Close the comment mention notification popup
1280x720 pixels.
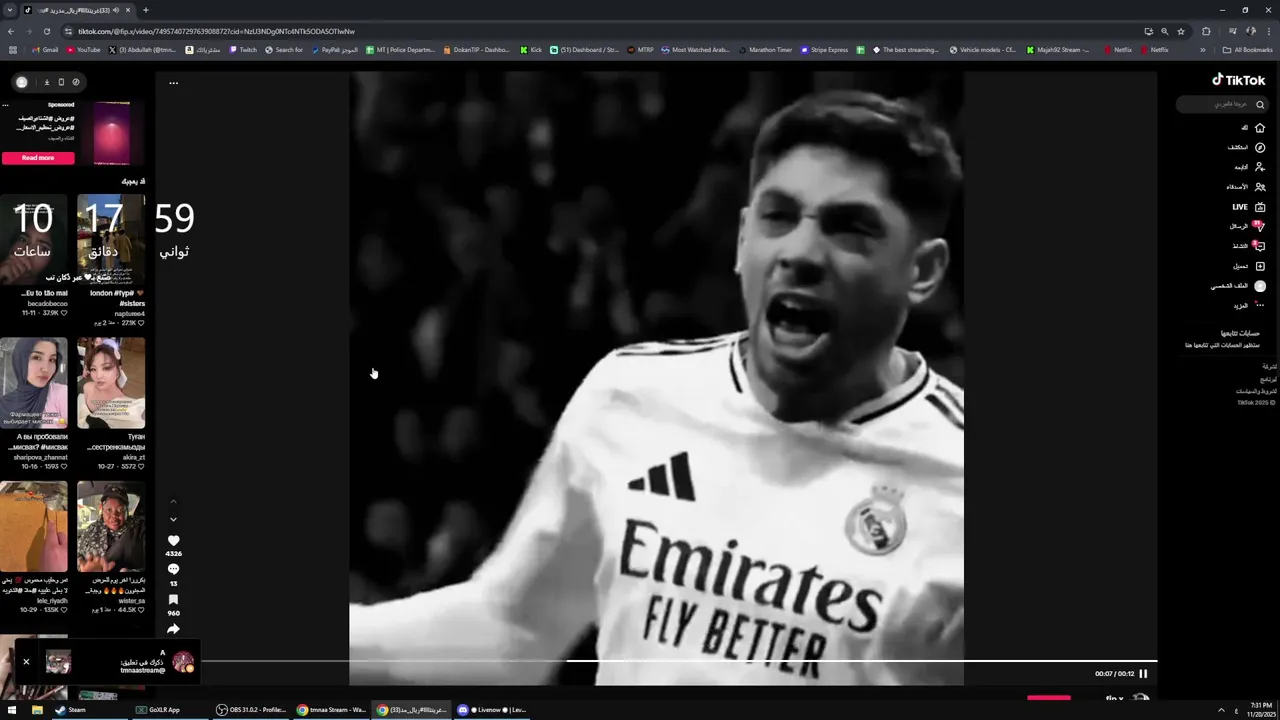26,661
